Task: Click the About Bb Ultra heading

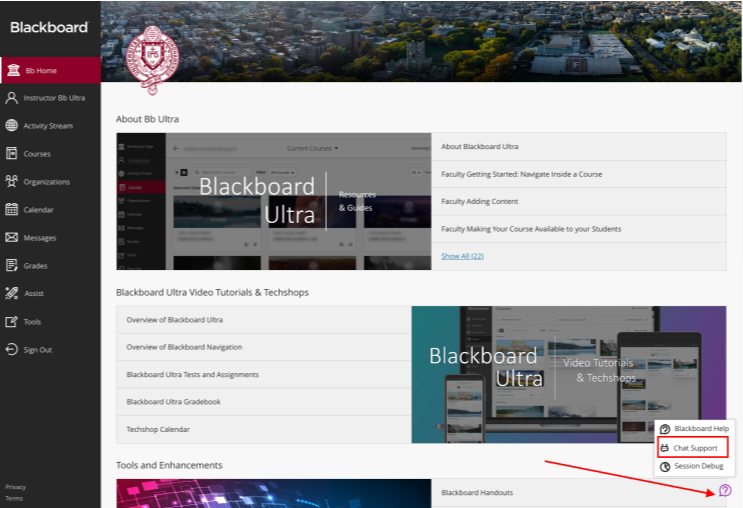Action: click(x=147, y=119)
